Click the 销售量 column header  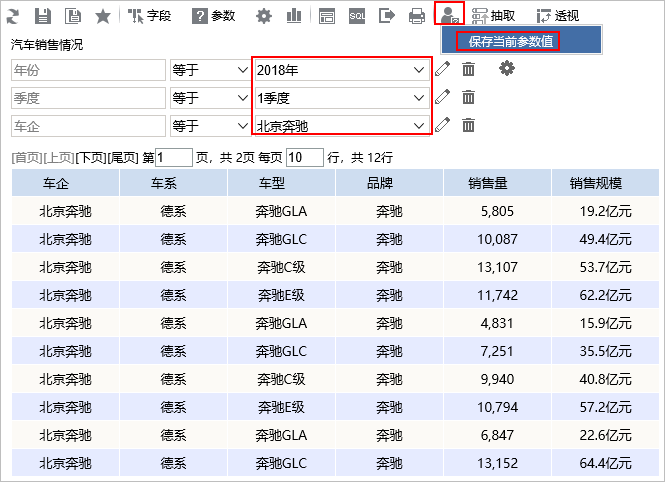click(497, 183)
